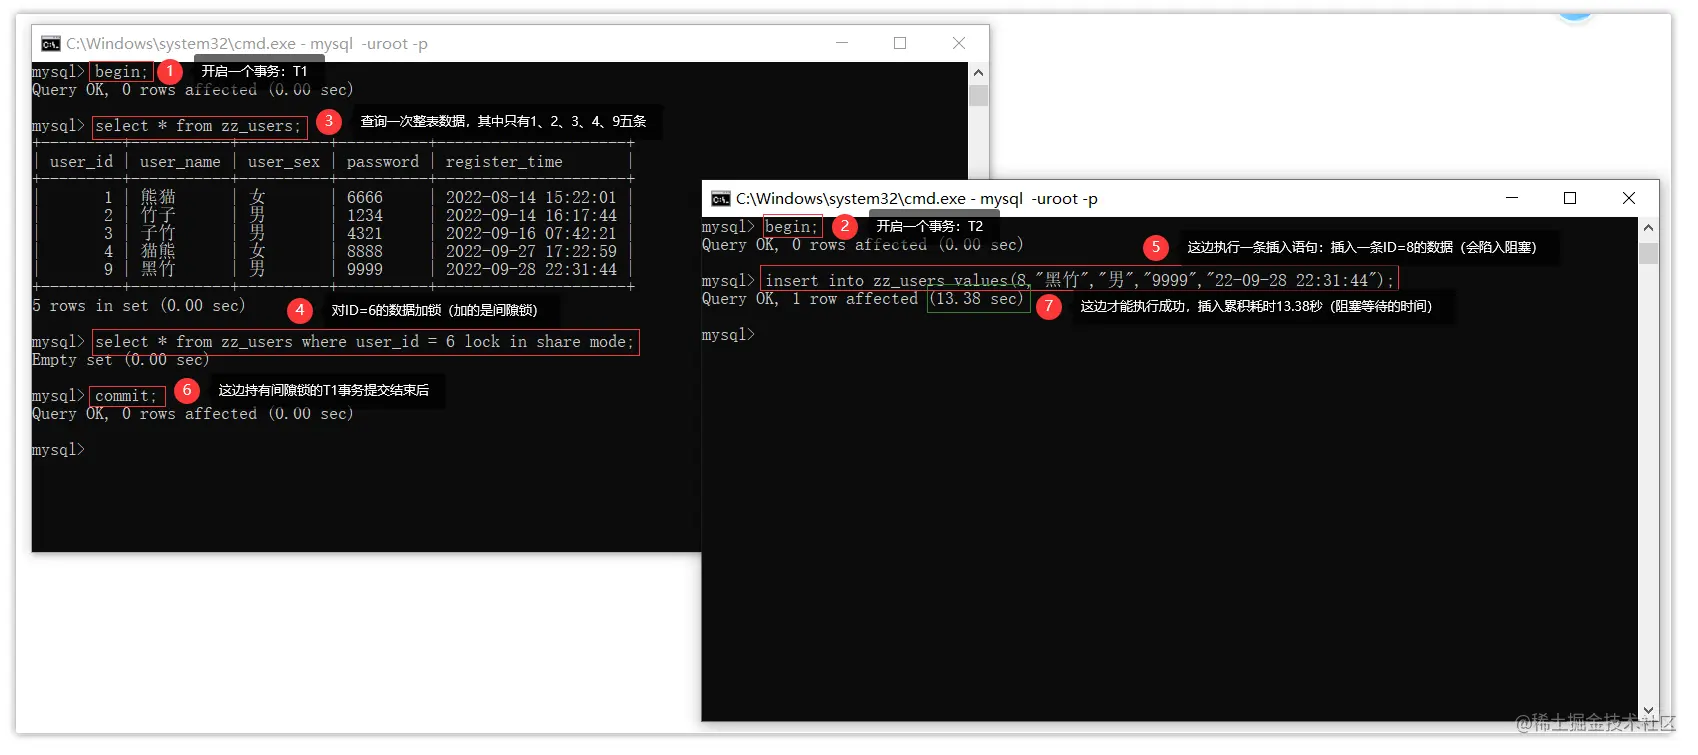The height and width of the screenshot is (755, 1698).
Task: Maximize the back cmd window running T1
Action: tap(900, 43)
